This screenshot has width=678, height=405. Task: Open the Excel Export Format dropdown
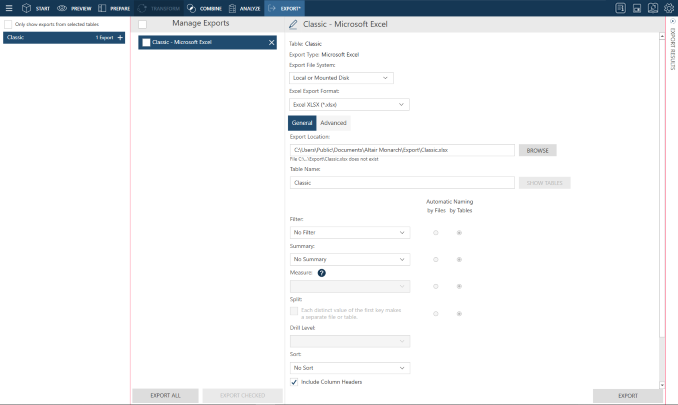349,105
